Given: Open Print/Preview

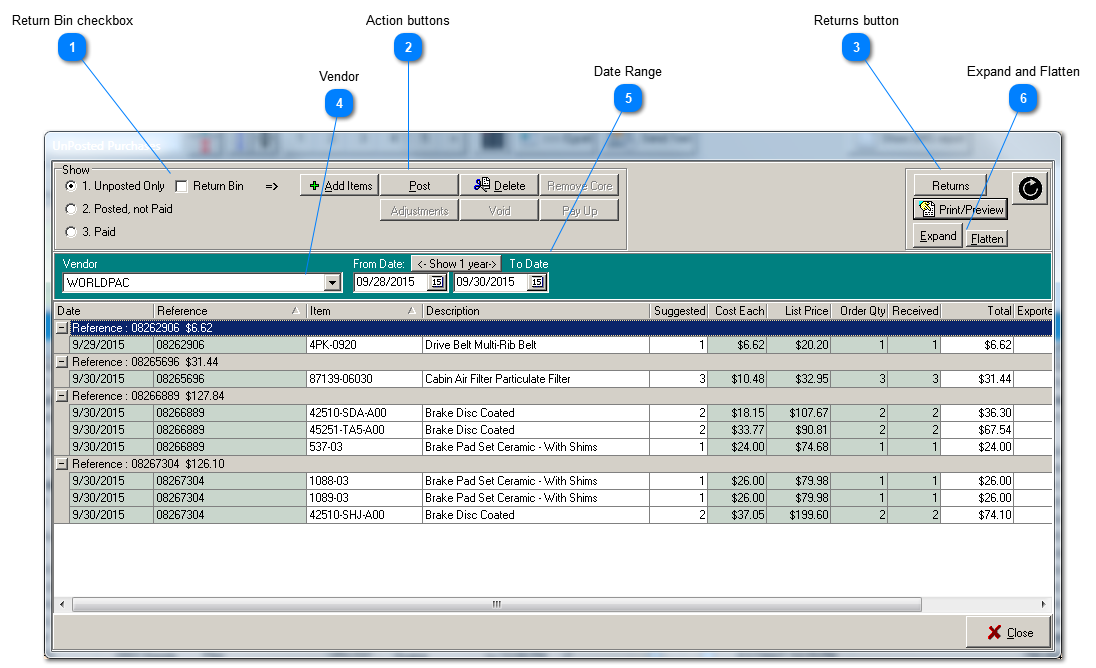Looking at the screenshot, I should coord(959,210).
